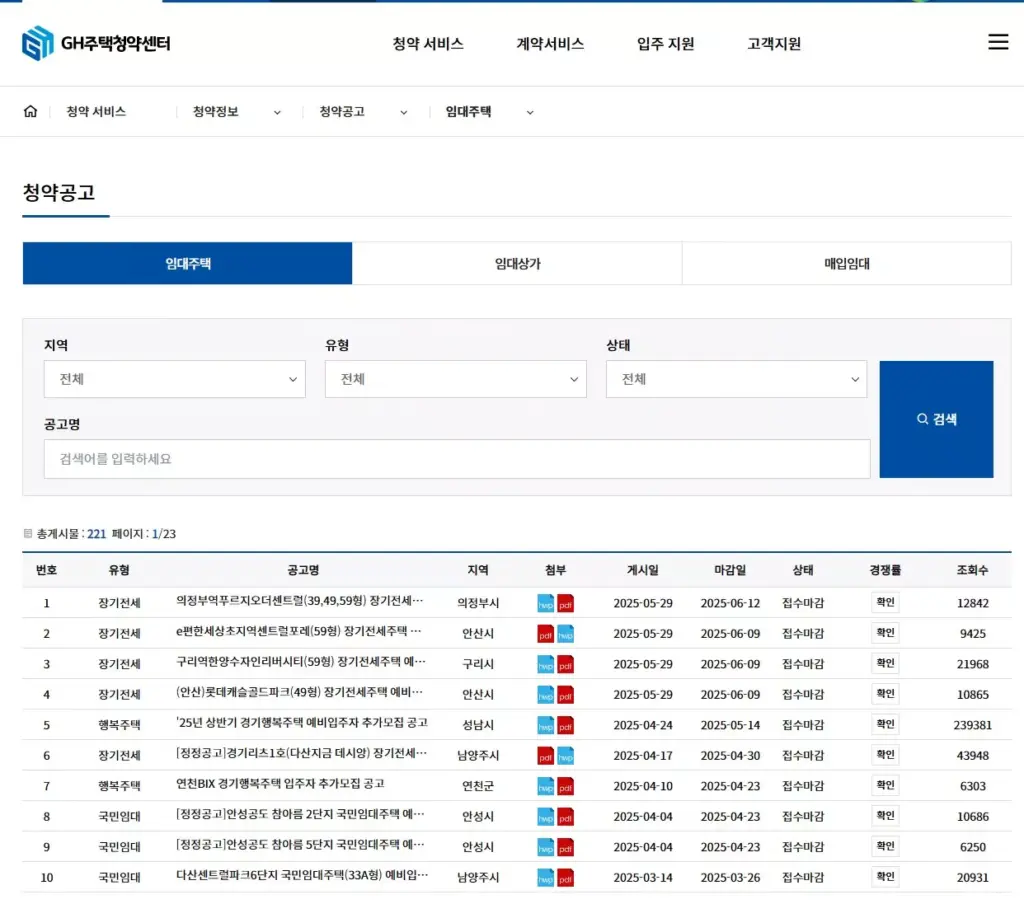Open the 상태 filter dropdown
Viewport: 1024px width, 904px height.
click(x=737, y=379)
